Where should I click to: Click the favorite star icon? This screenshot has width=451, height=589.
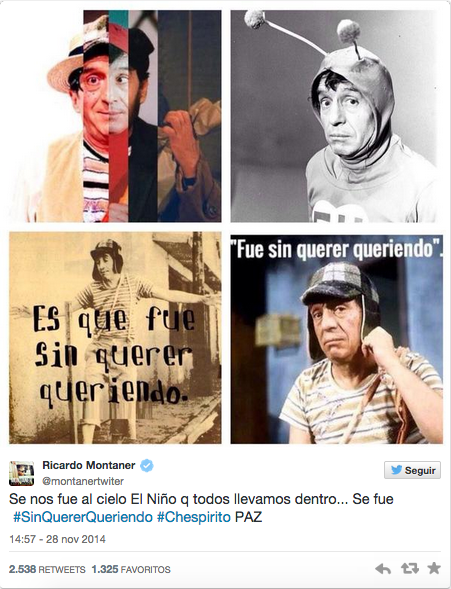(x=434, y=568)
